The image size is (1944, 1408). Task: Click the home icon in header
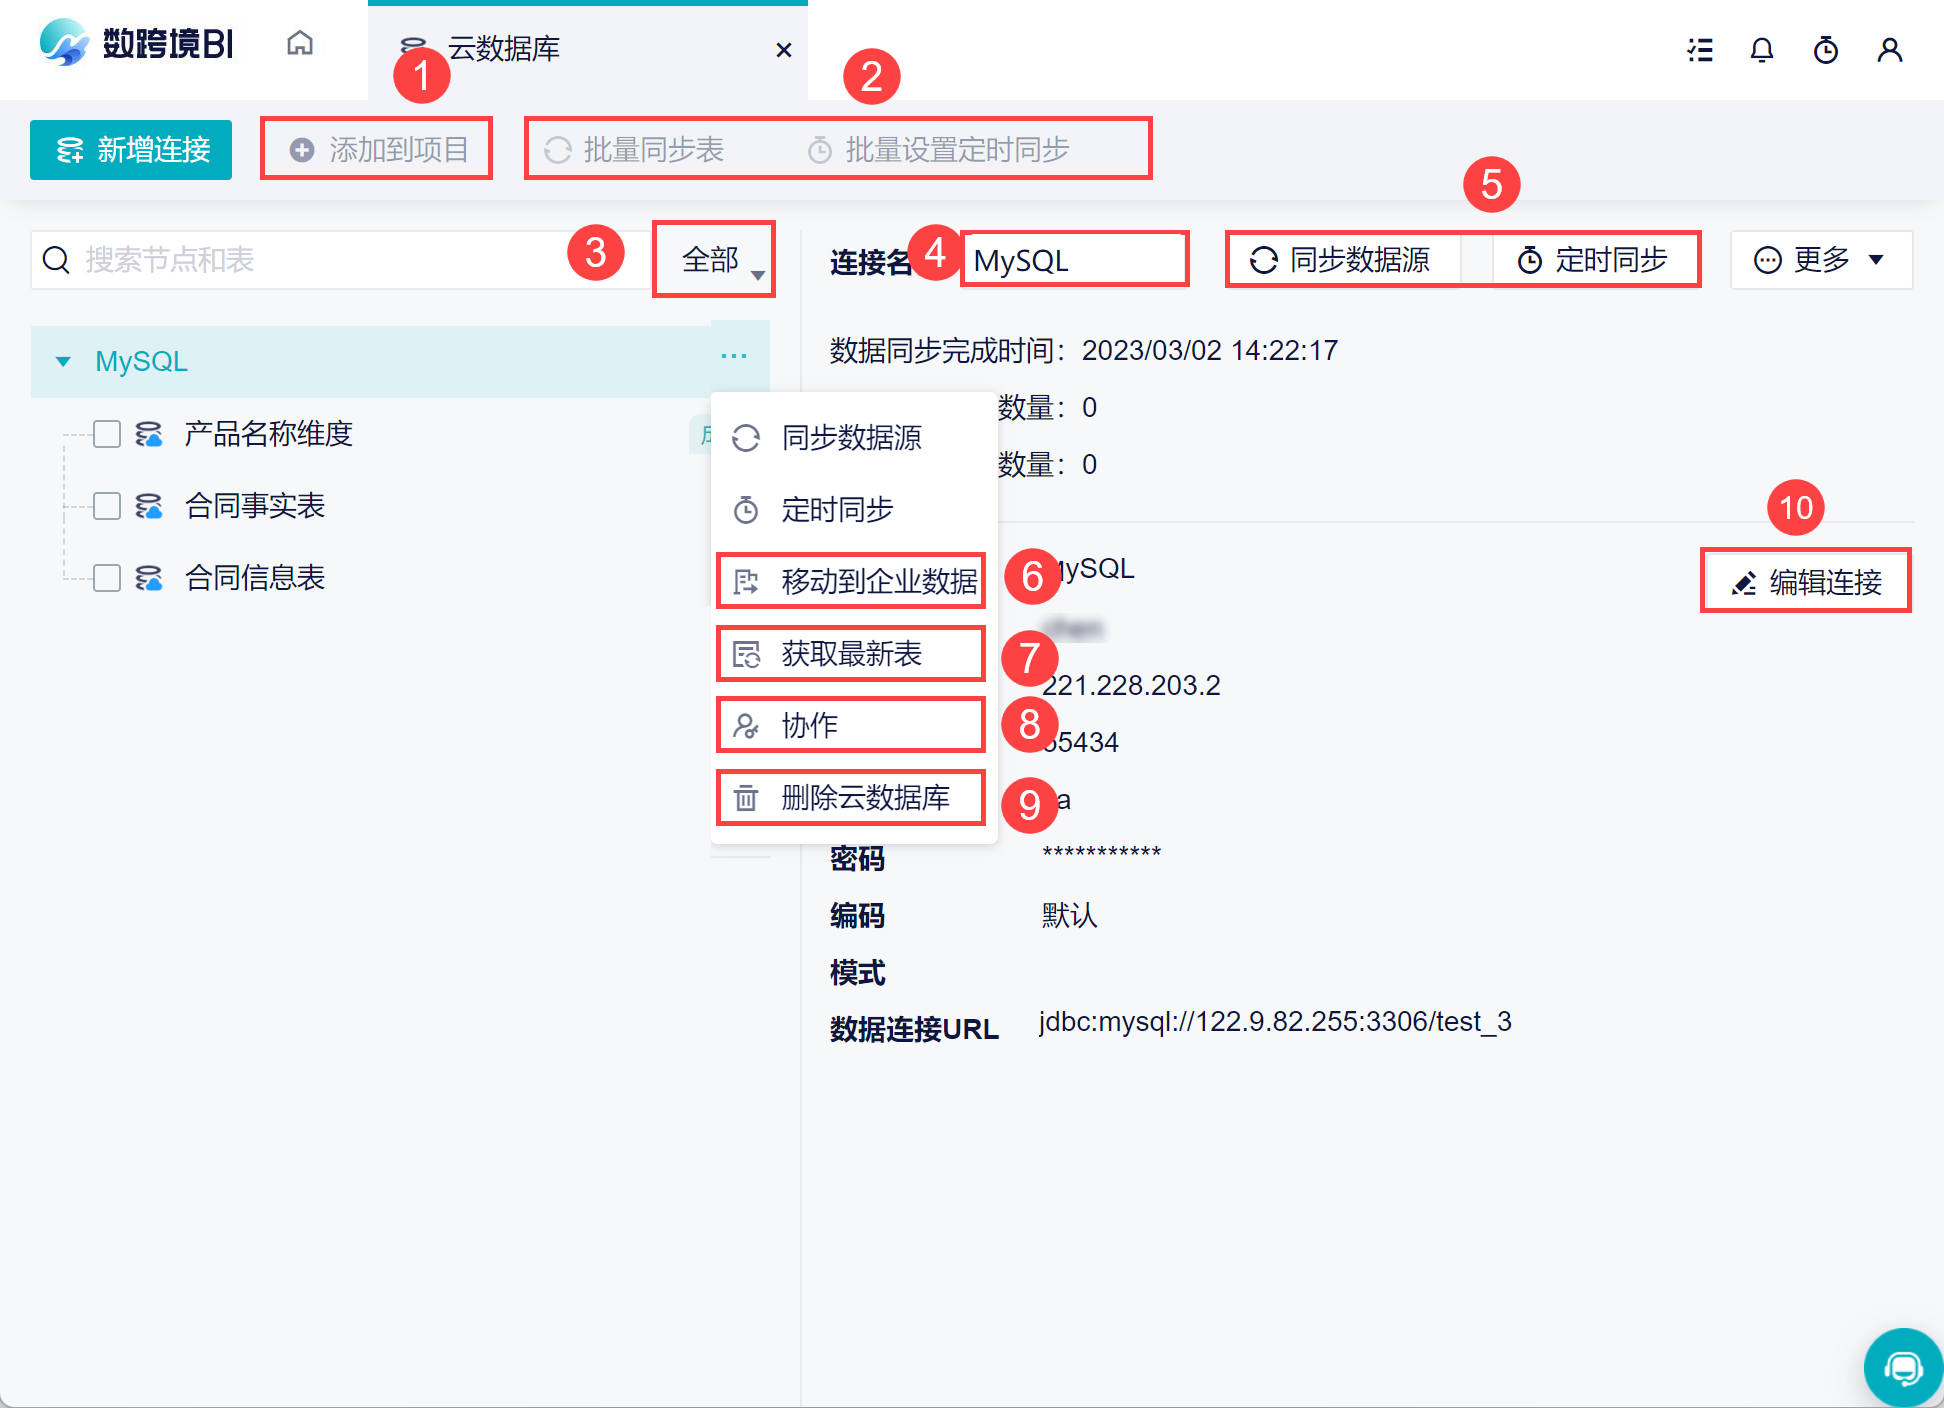point(299,44)
